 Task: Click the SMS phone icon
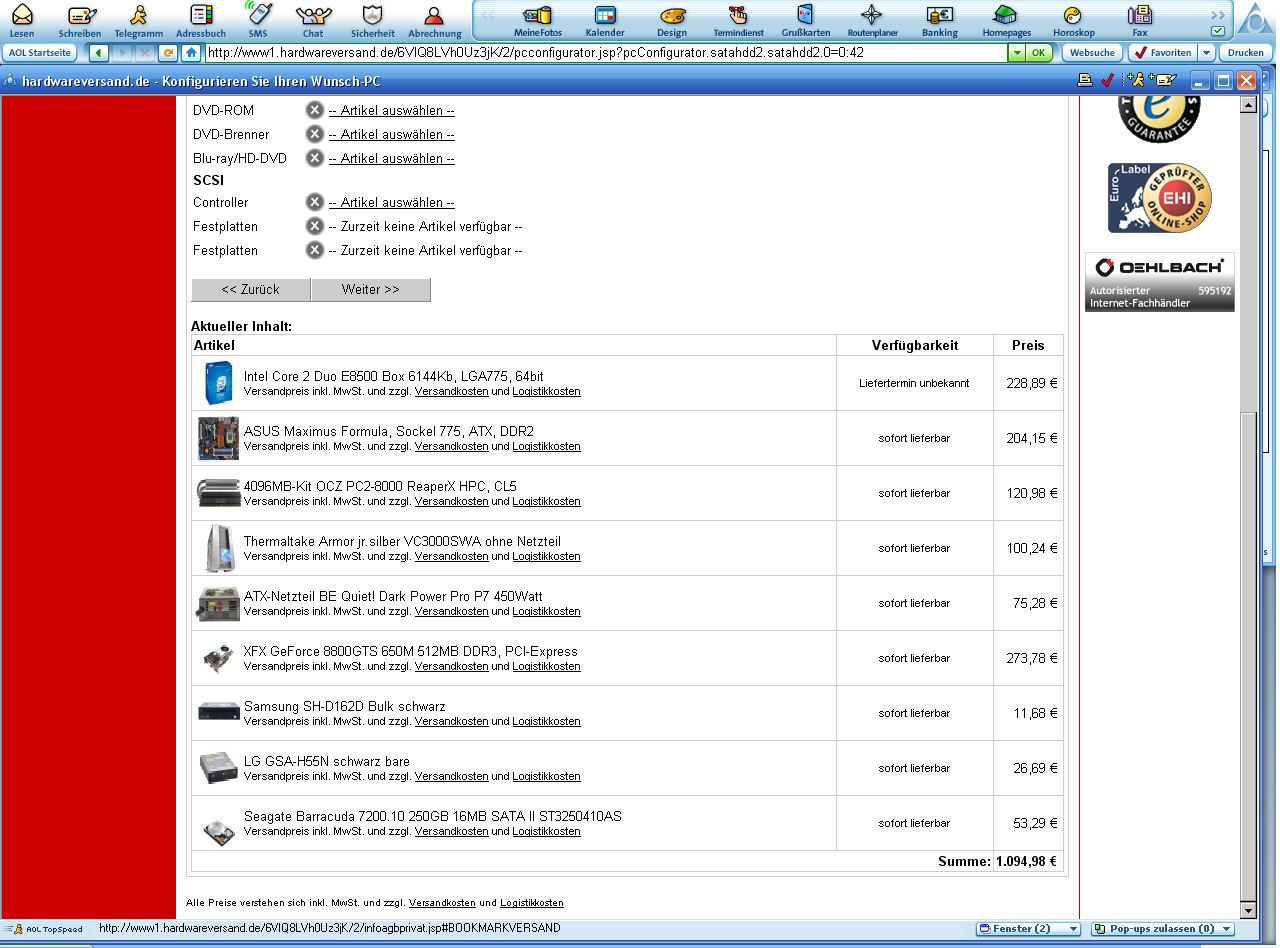tap(258, 19)
